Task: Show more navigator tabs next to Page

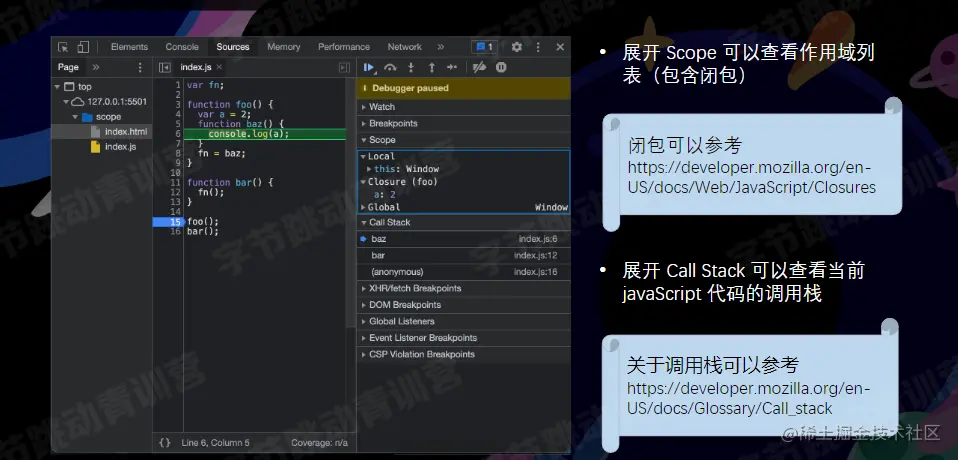Action: (x=96, y=67)
